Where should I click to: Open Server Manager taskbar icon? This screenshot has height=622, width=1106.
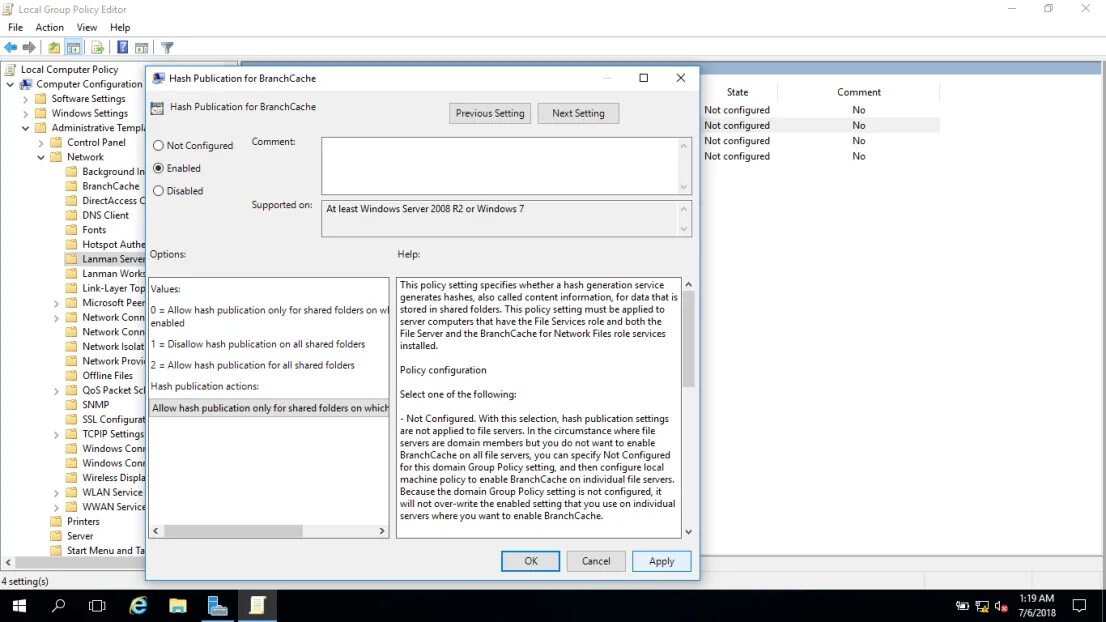point(218,606)
